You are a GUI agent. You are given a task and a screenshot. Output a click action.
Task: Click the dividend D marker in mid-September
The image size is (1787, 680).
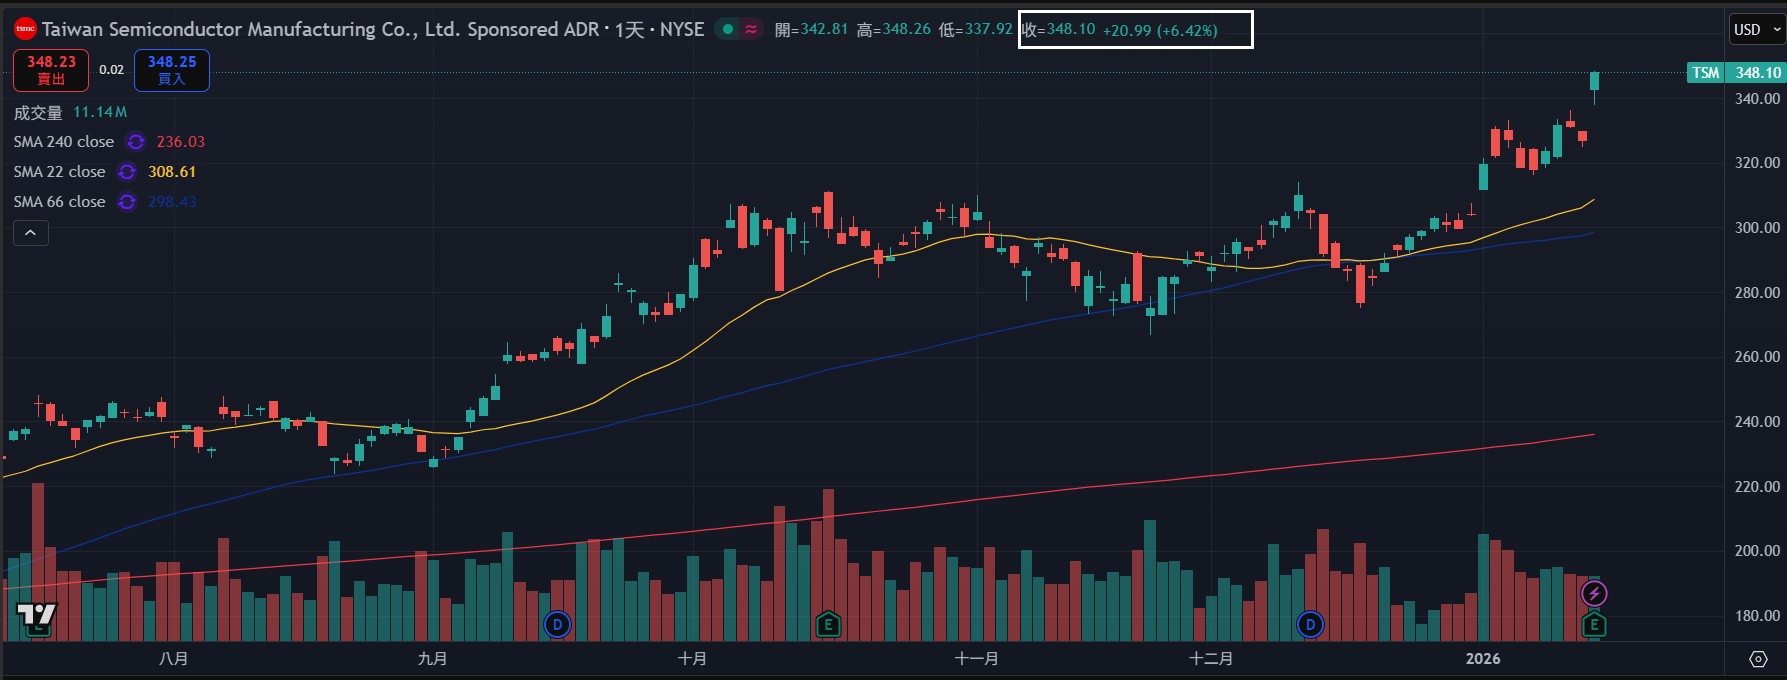557,626
